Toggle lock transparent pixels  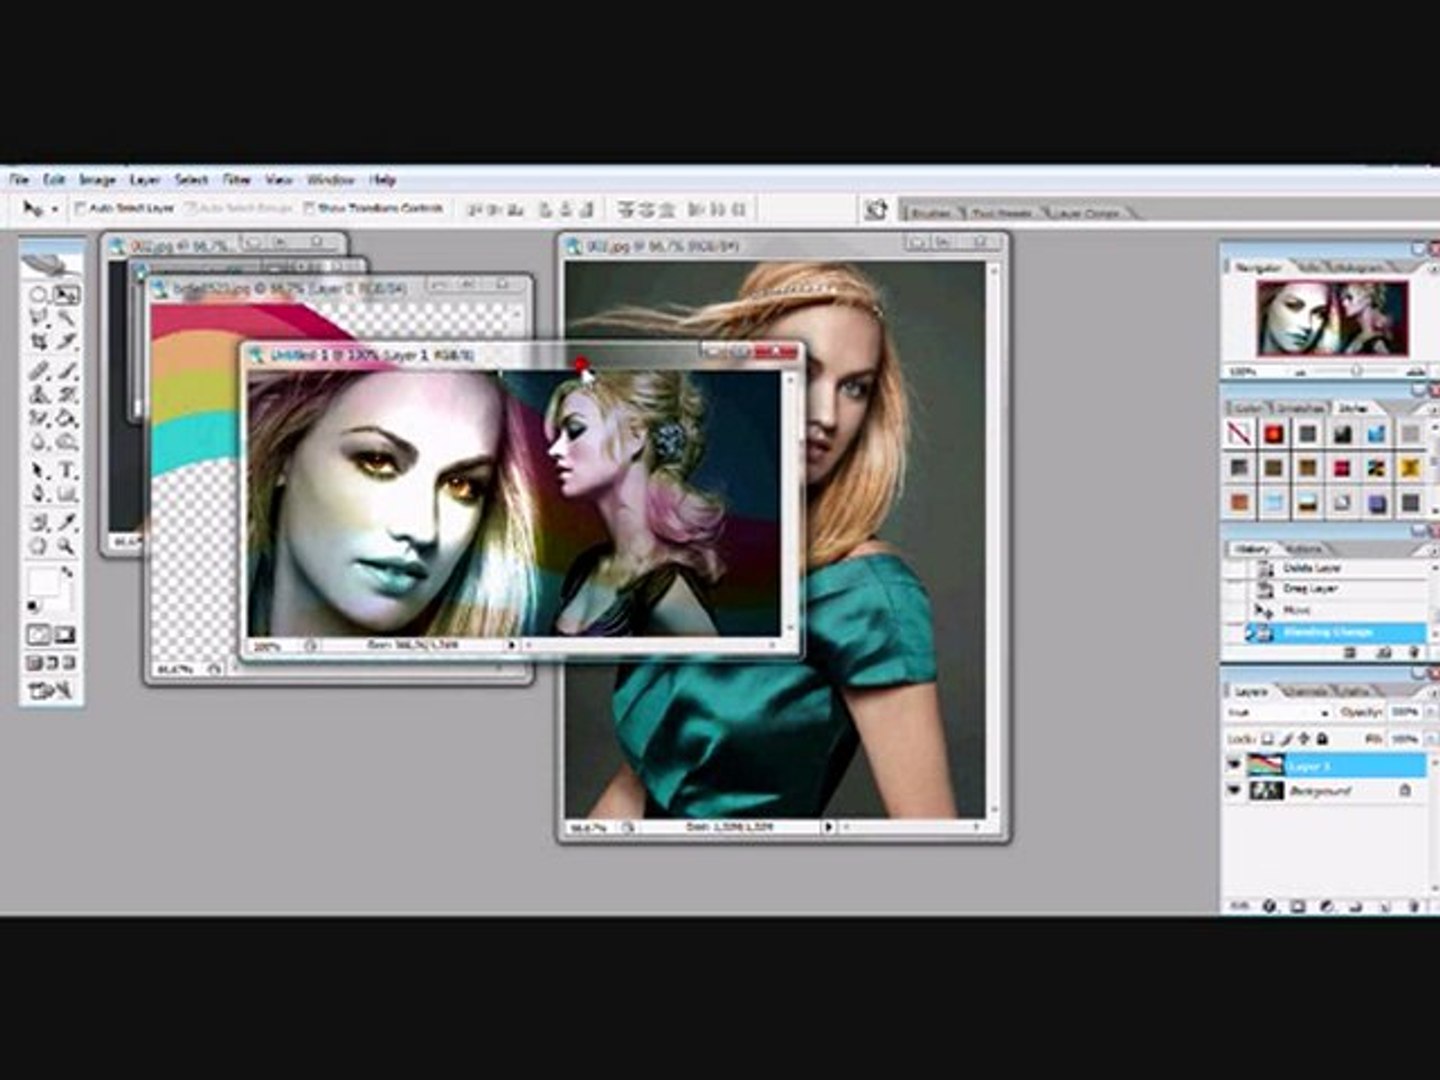tap(1269, 739)
